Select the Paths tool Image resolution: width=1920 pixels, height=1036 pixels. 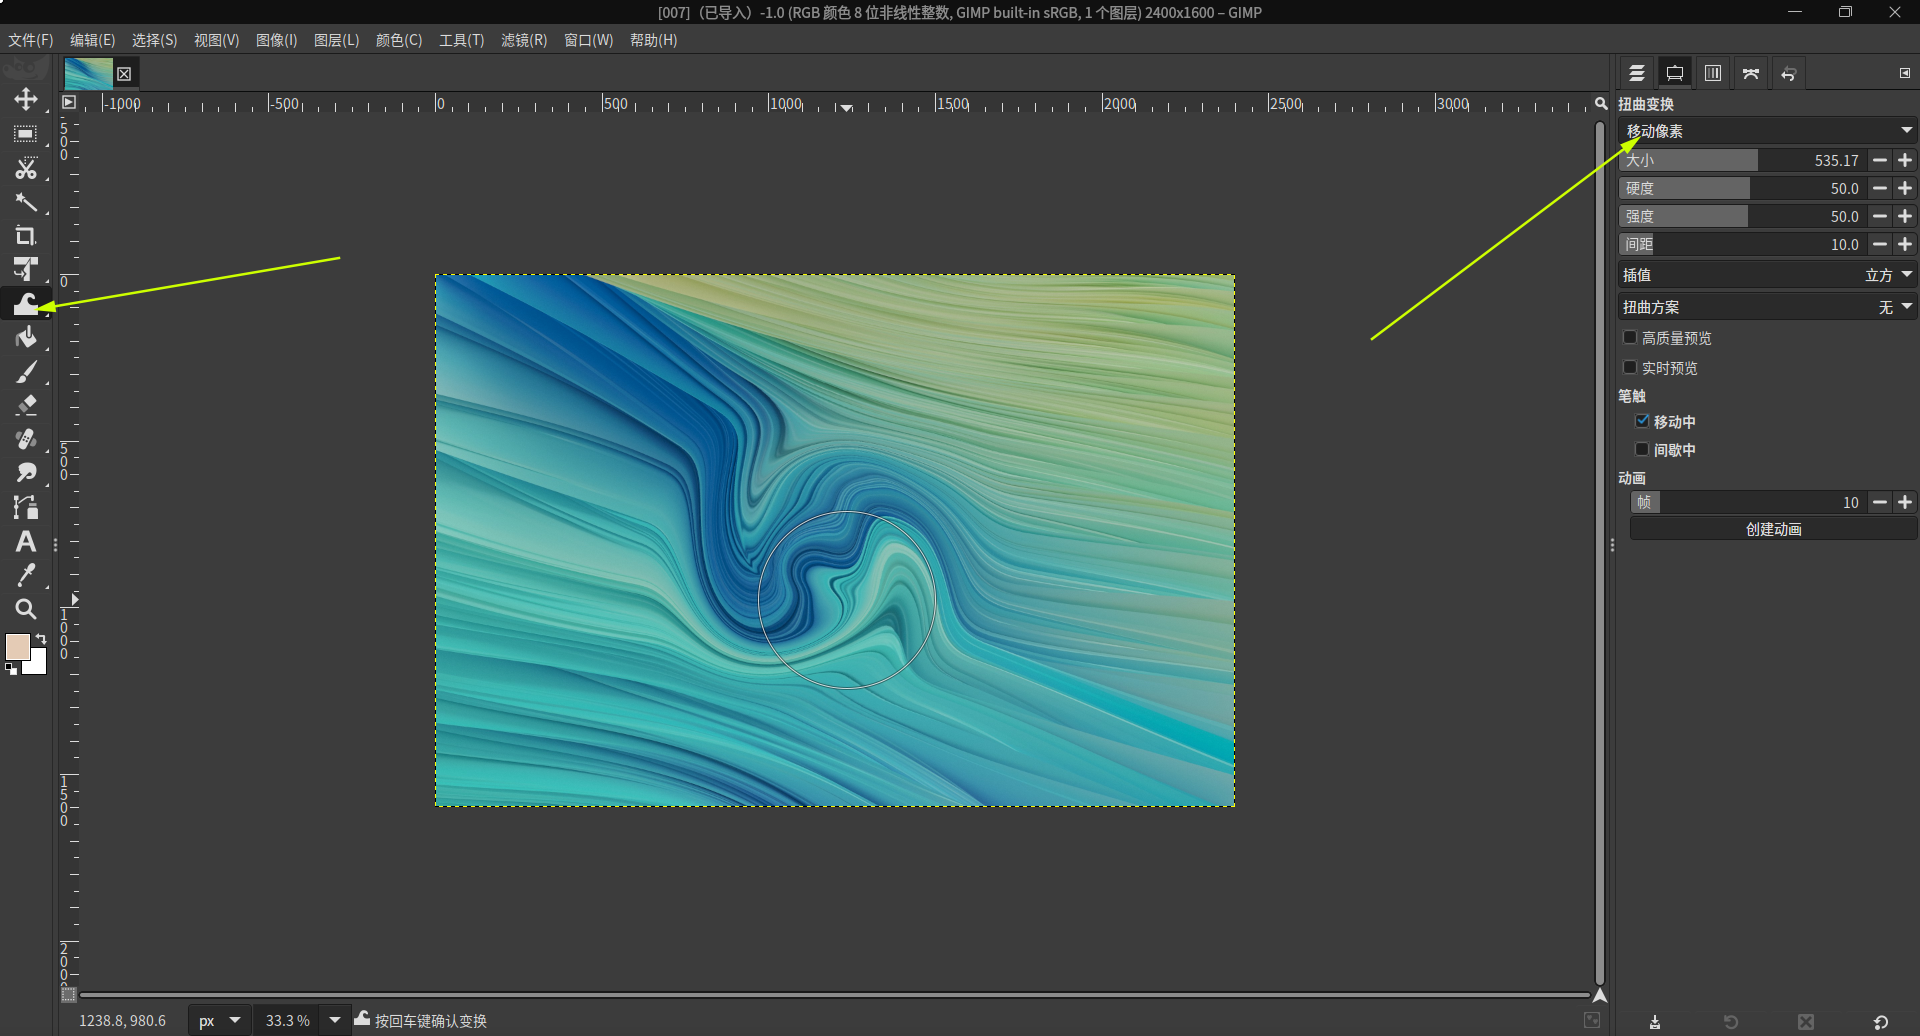click(26, 507)
